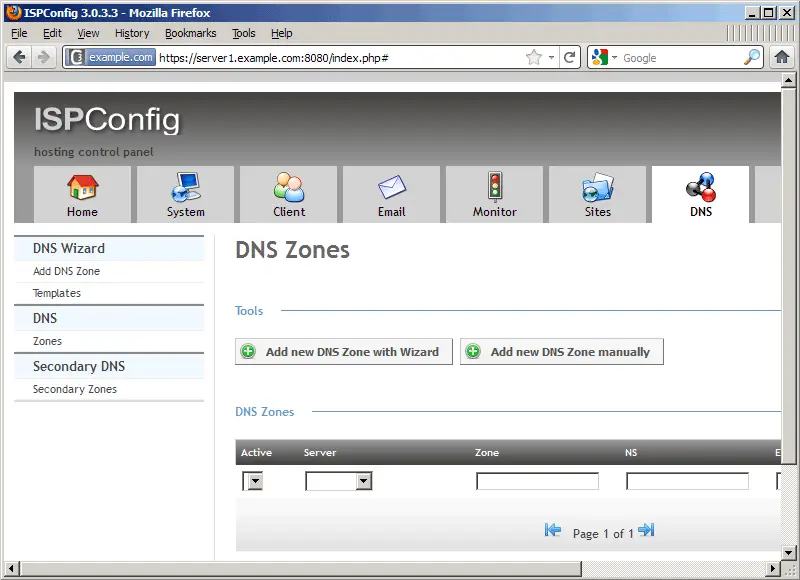Jump to first page of DNS zones
Viewport: 800px width, 580px height.
(553, 531)
